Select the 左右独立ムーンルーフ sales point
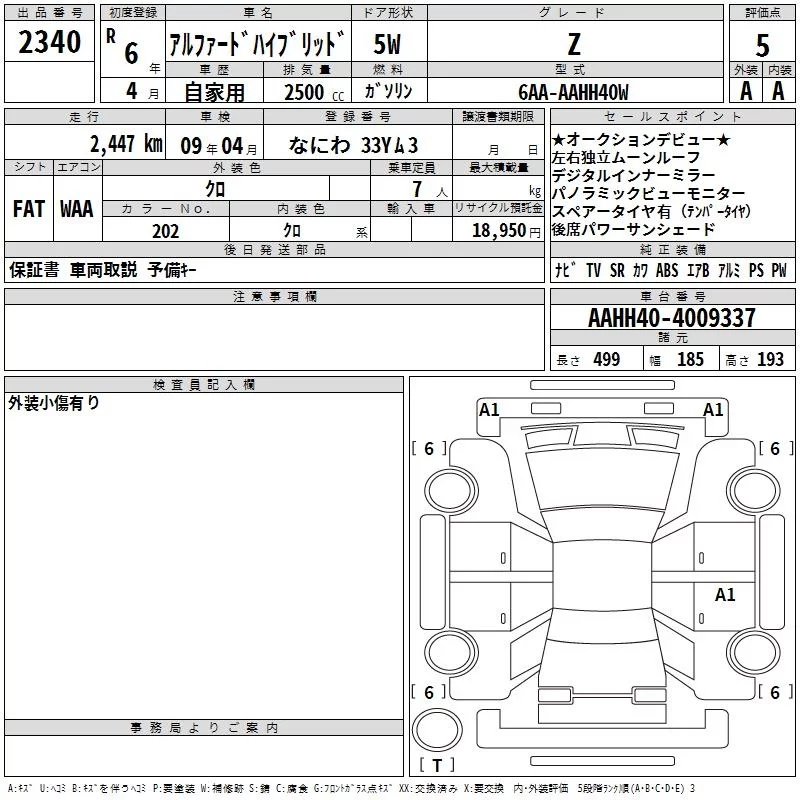800x800 pixels. point(626,158)
